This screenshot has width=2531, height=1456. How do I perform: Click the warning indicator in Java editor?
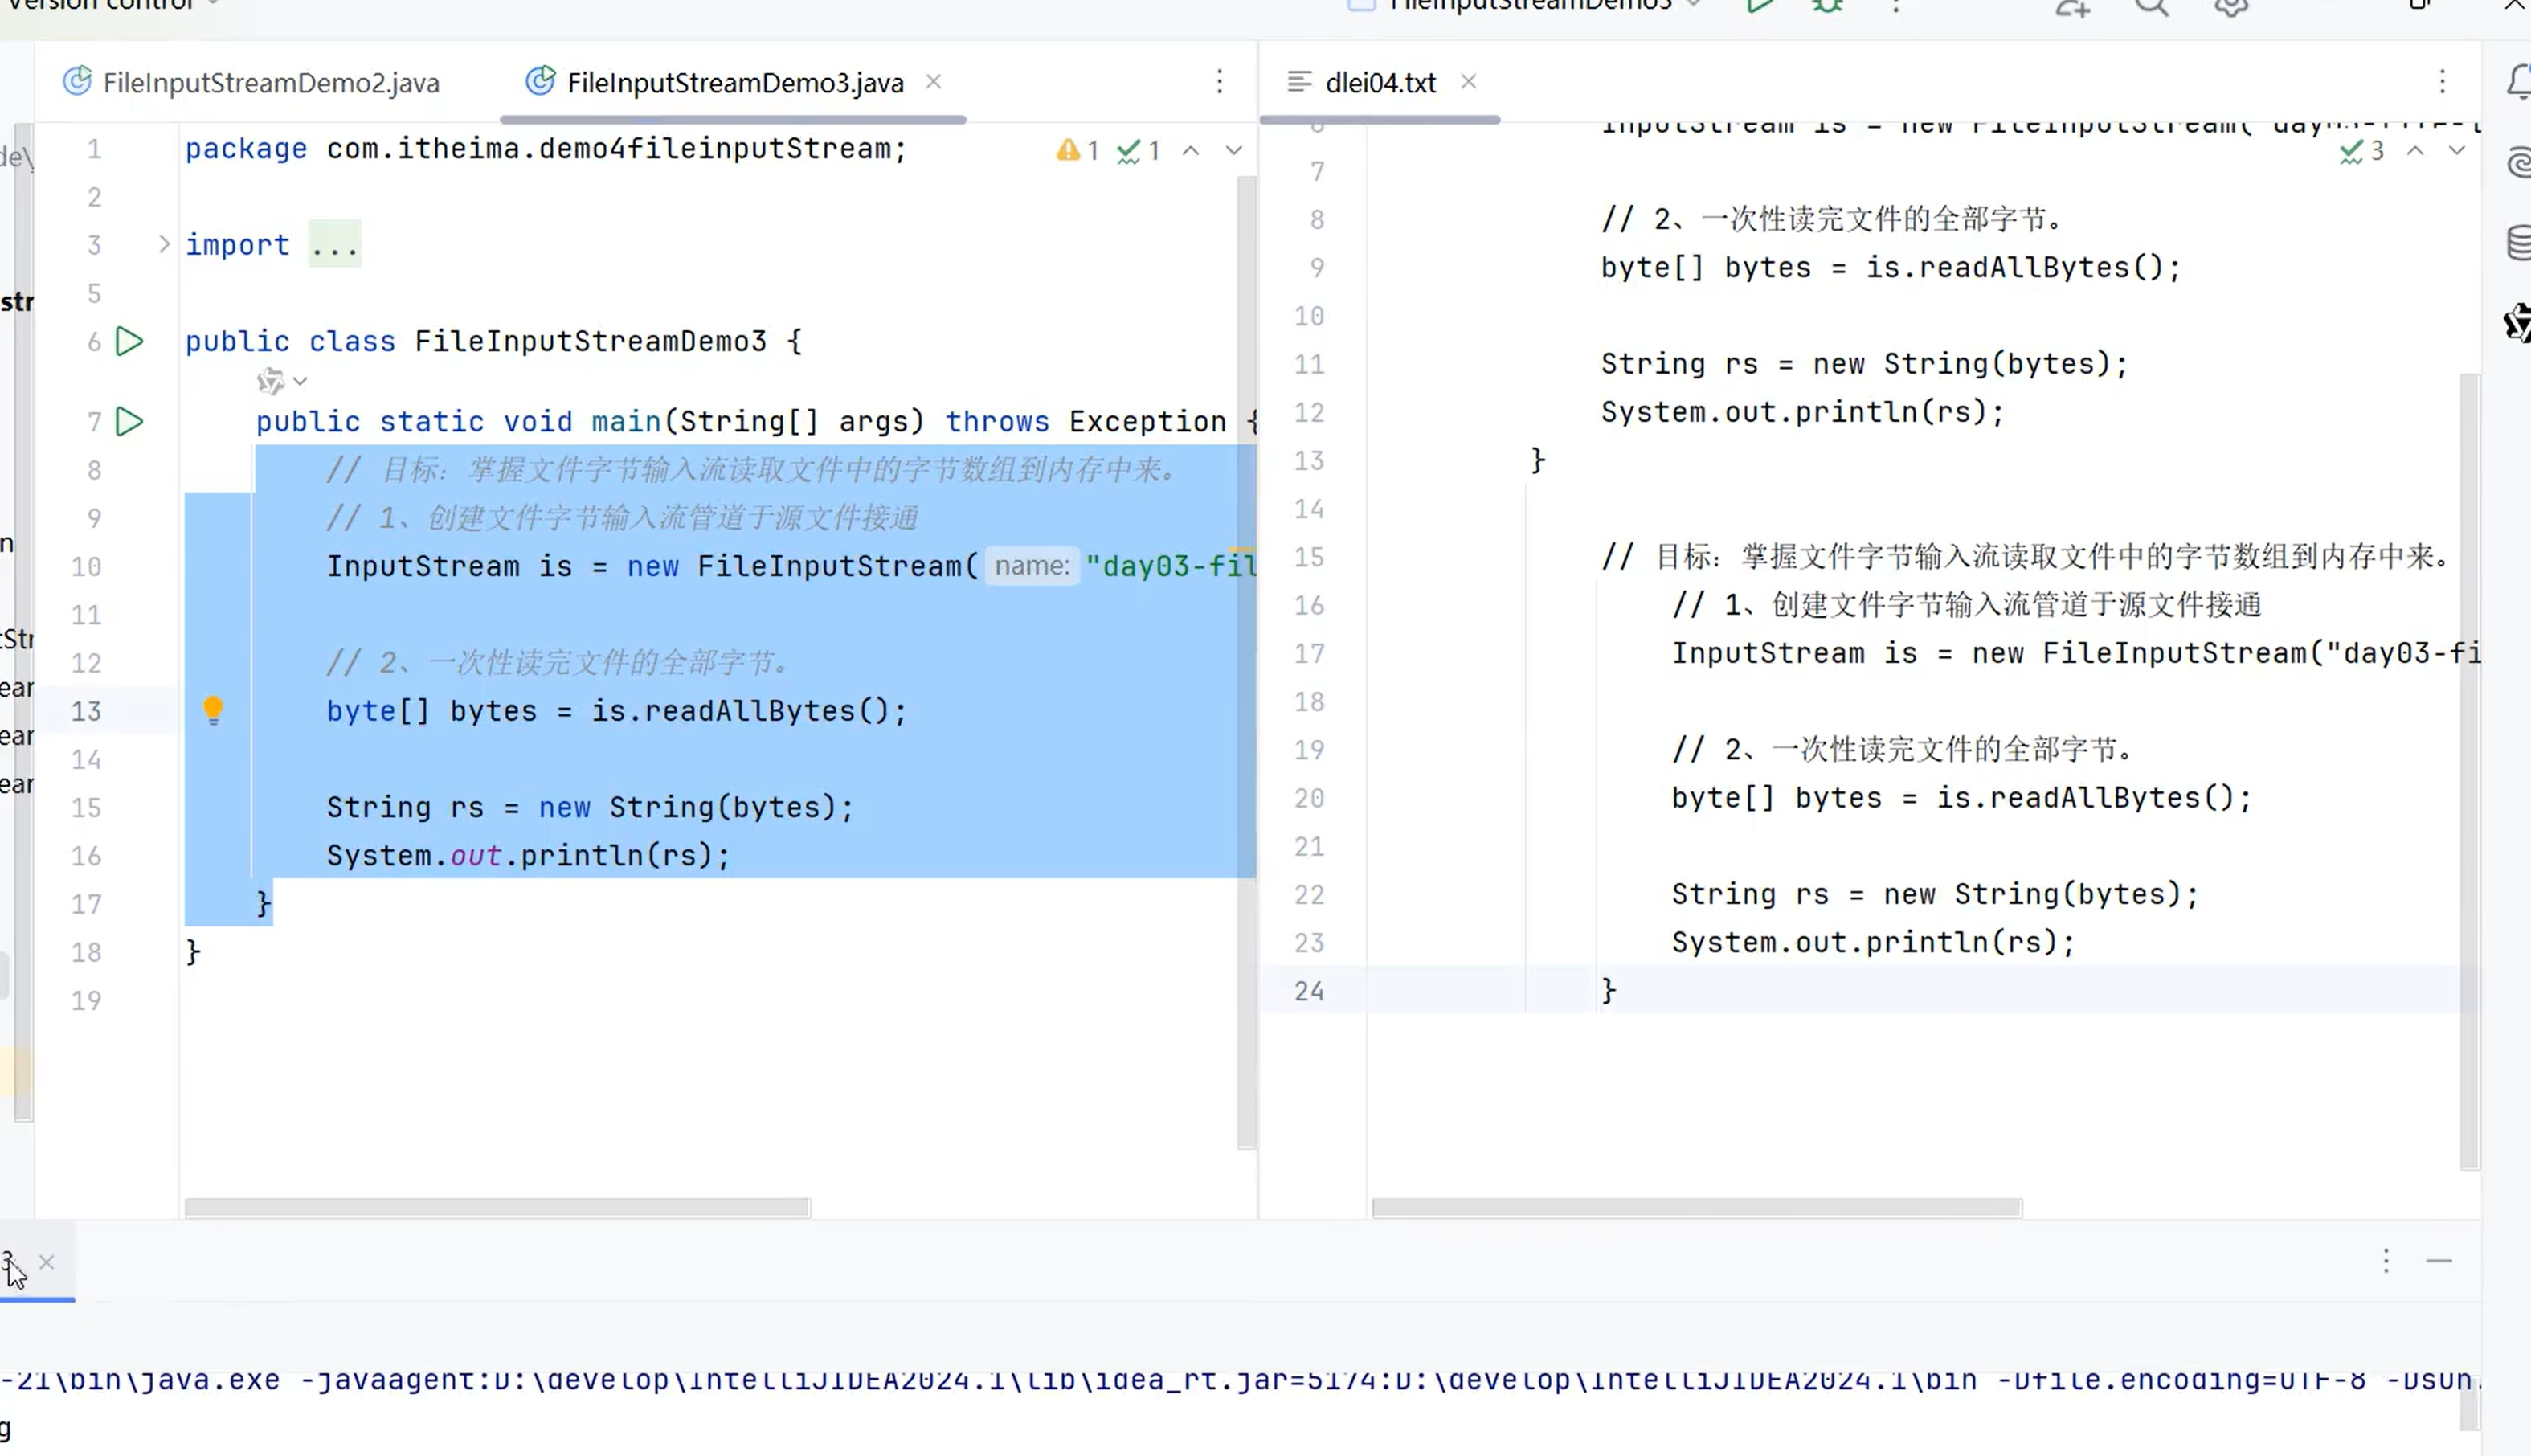[1077, 151]
